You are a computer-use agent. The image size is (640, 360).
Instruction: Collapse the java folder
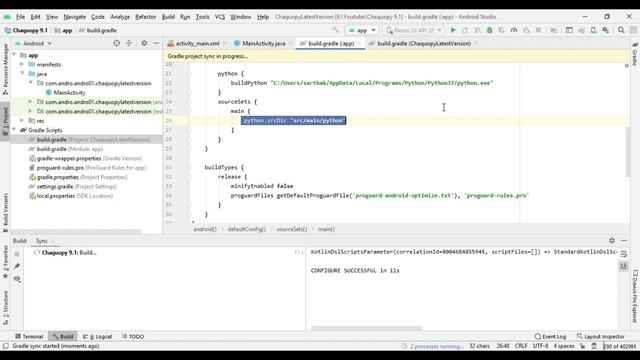coord(22,73)
